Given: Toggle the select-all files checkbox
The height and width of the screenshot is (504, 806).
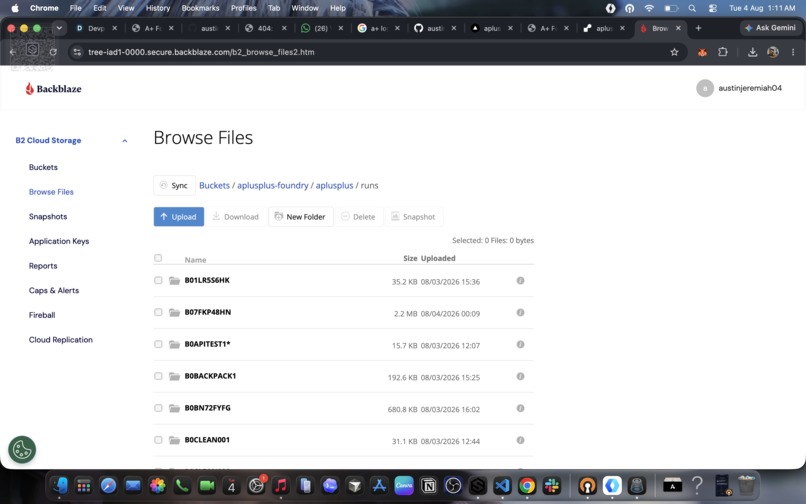Looking at the screenshot, I should point(158,258).
